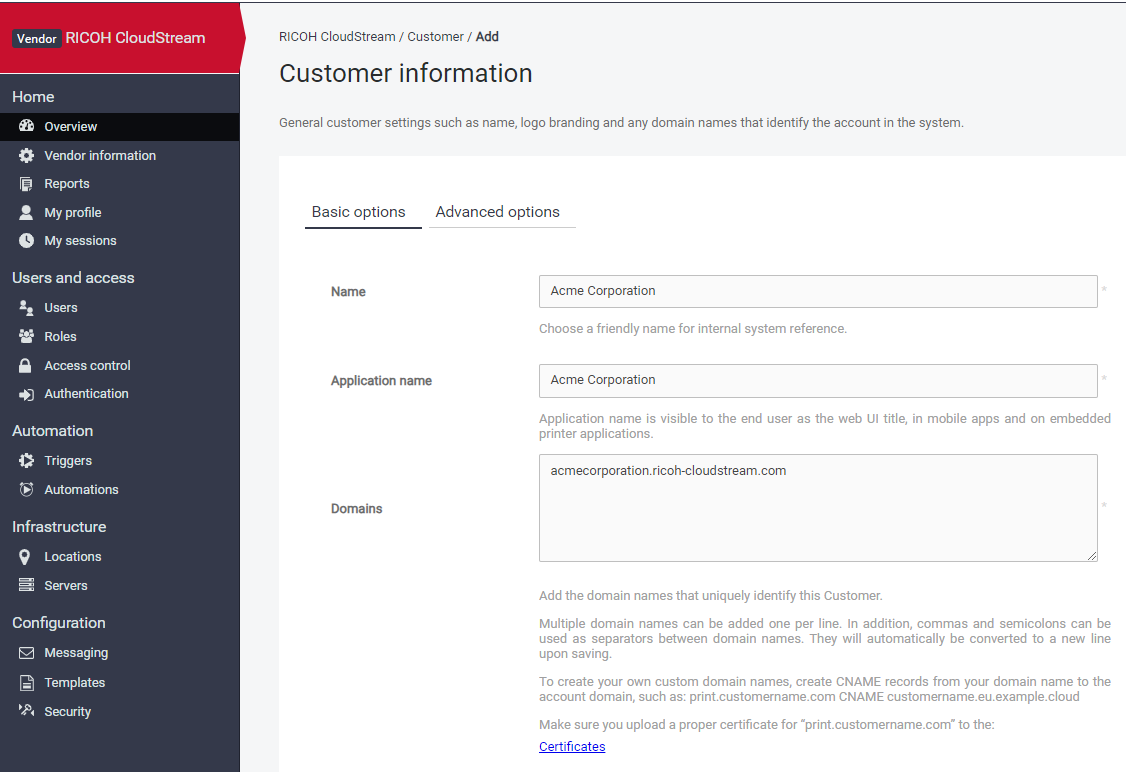Click the Triggers gear icon
This screenshot has height=772, width=1126.
[27, 461]
